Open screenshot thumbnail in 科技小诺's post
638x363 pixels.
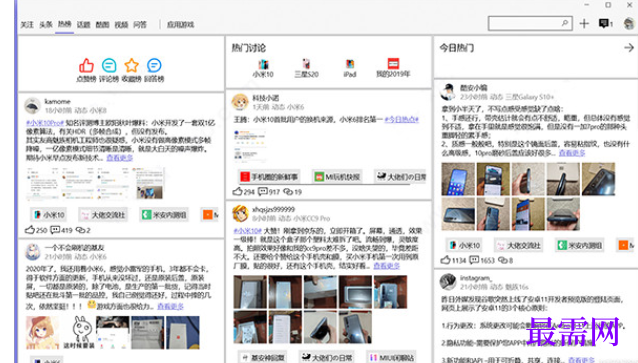pyautogui.click(x=250, y=146)
